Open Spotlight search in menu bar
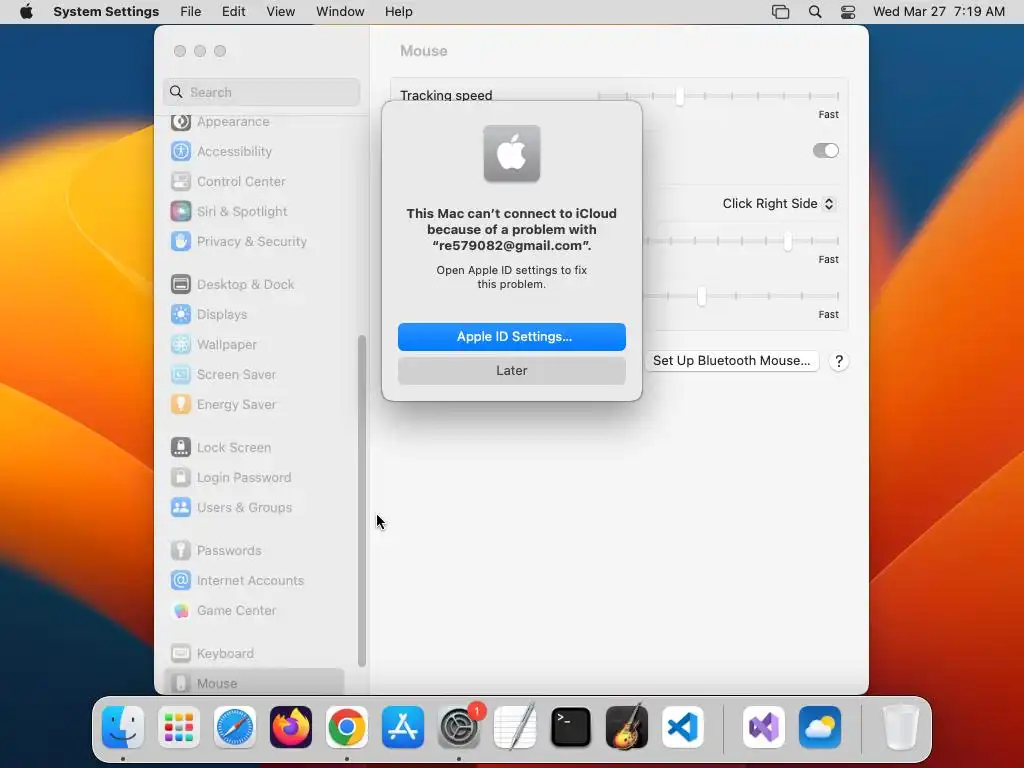1024x768 pixels. click(x=815, y=12)
